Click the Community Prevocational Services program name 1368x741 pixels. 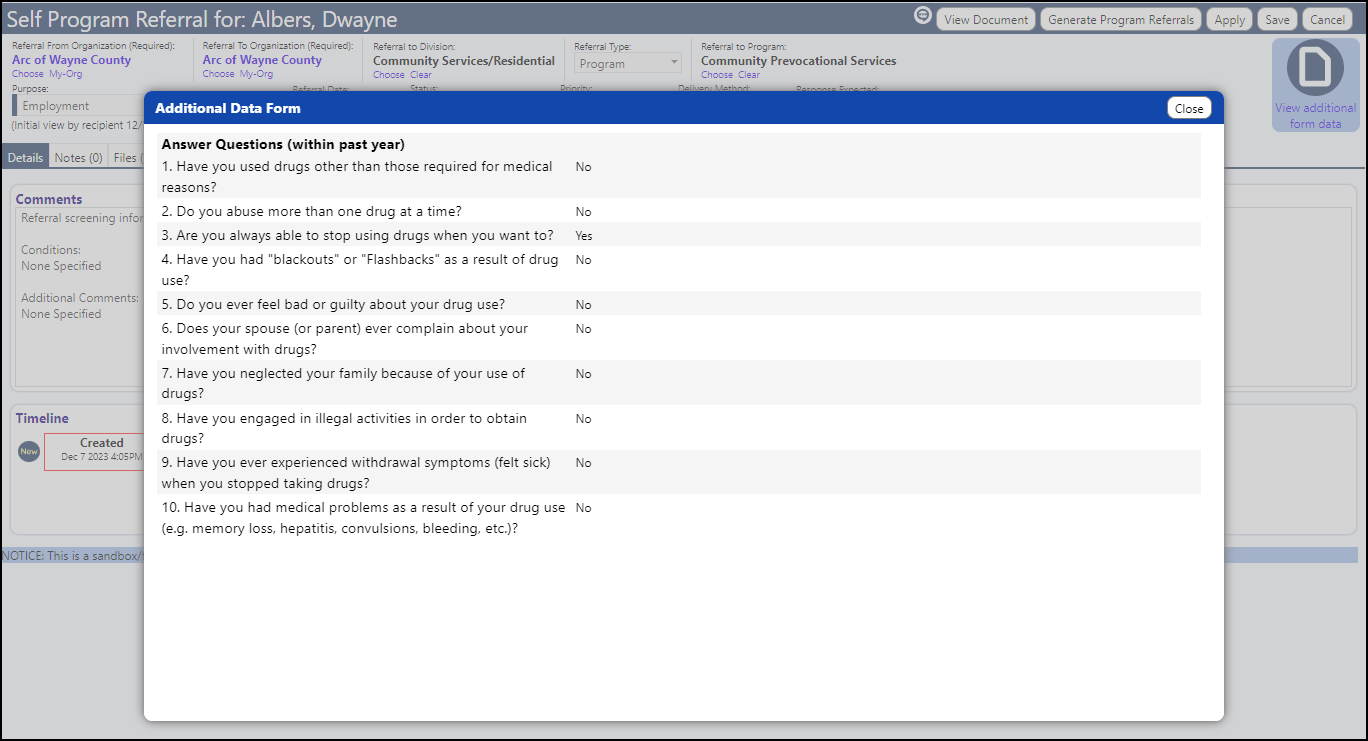(x=798, y=61)
